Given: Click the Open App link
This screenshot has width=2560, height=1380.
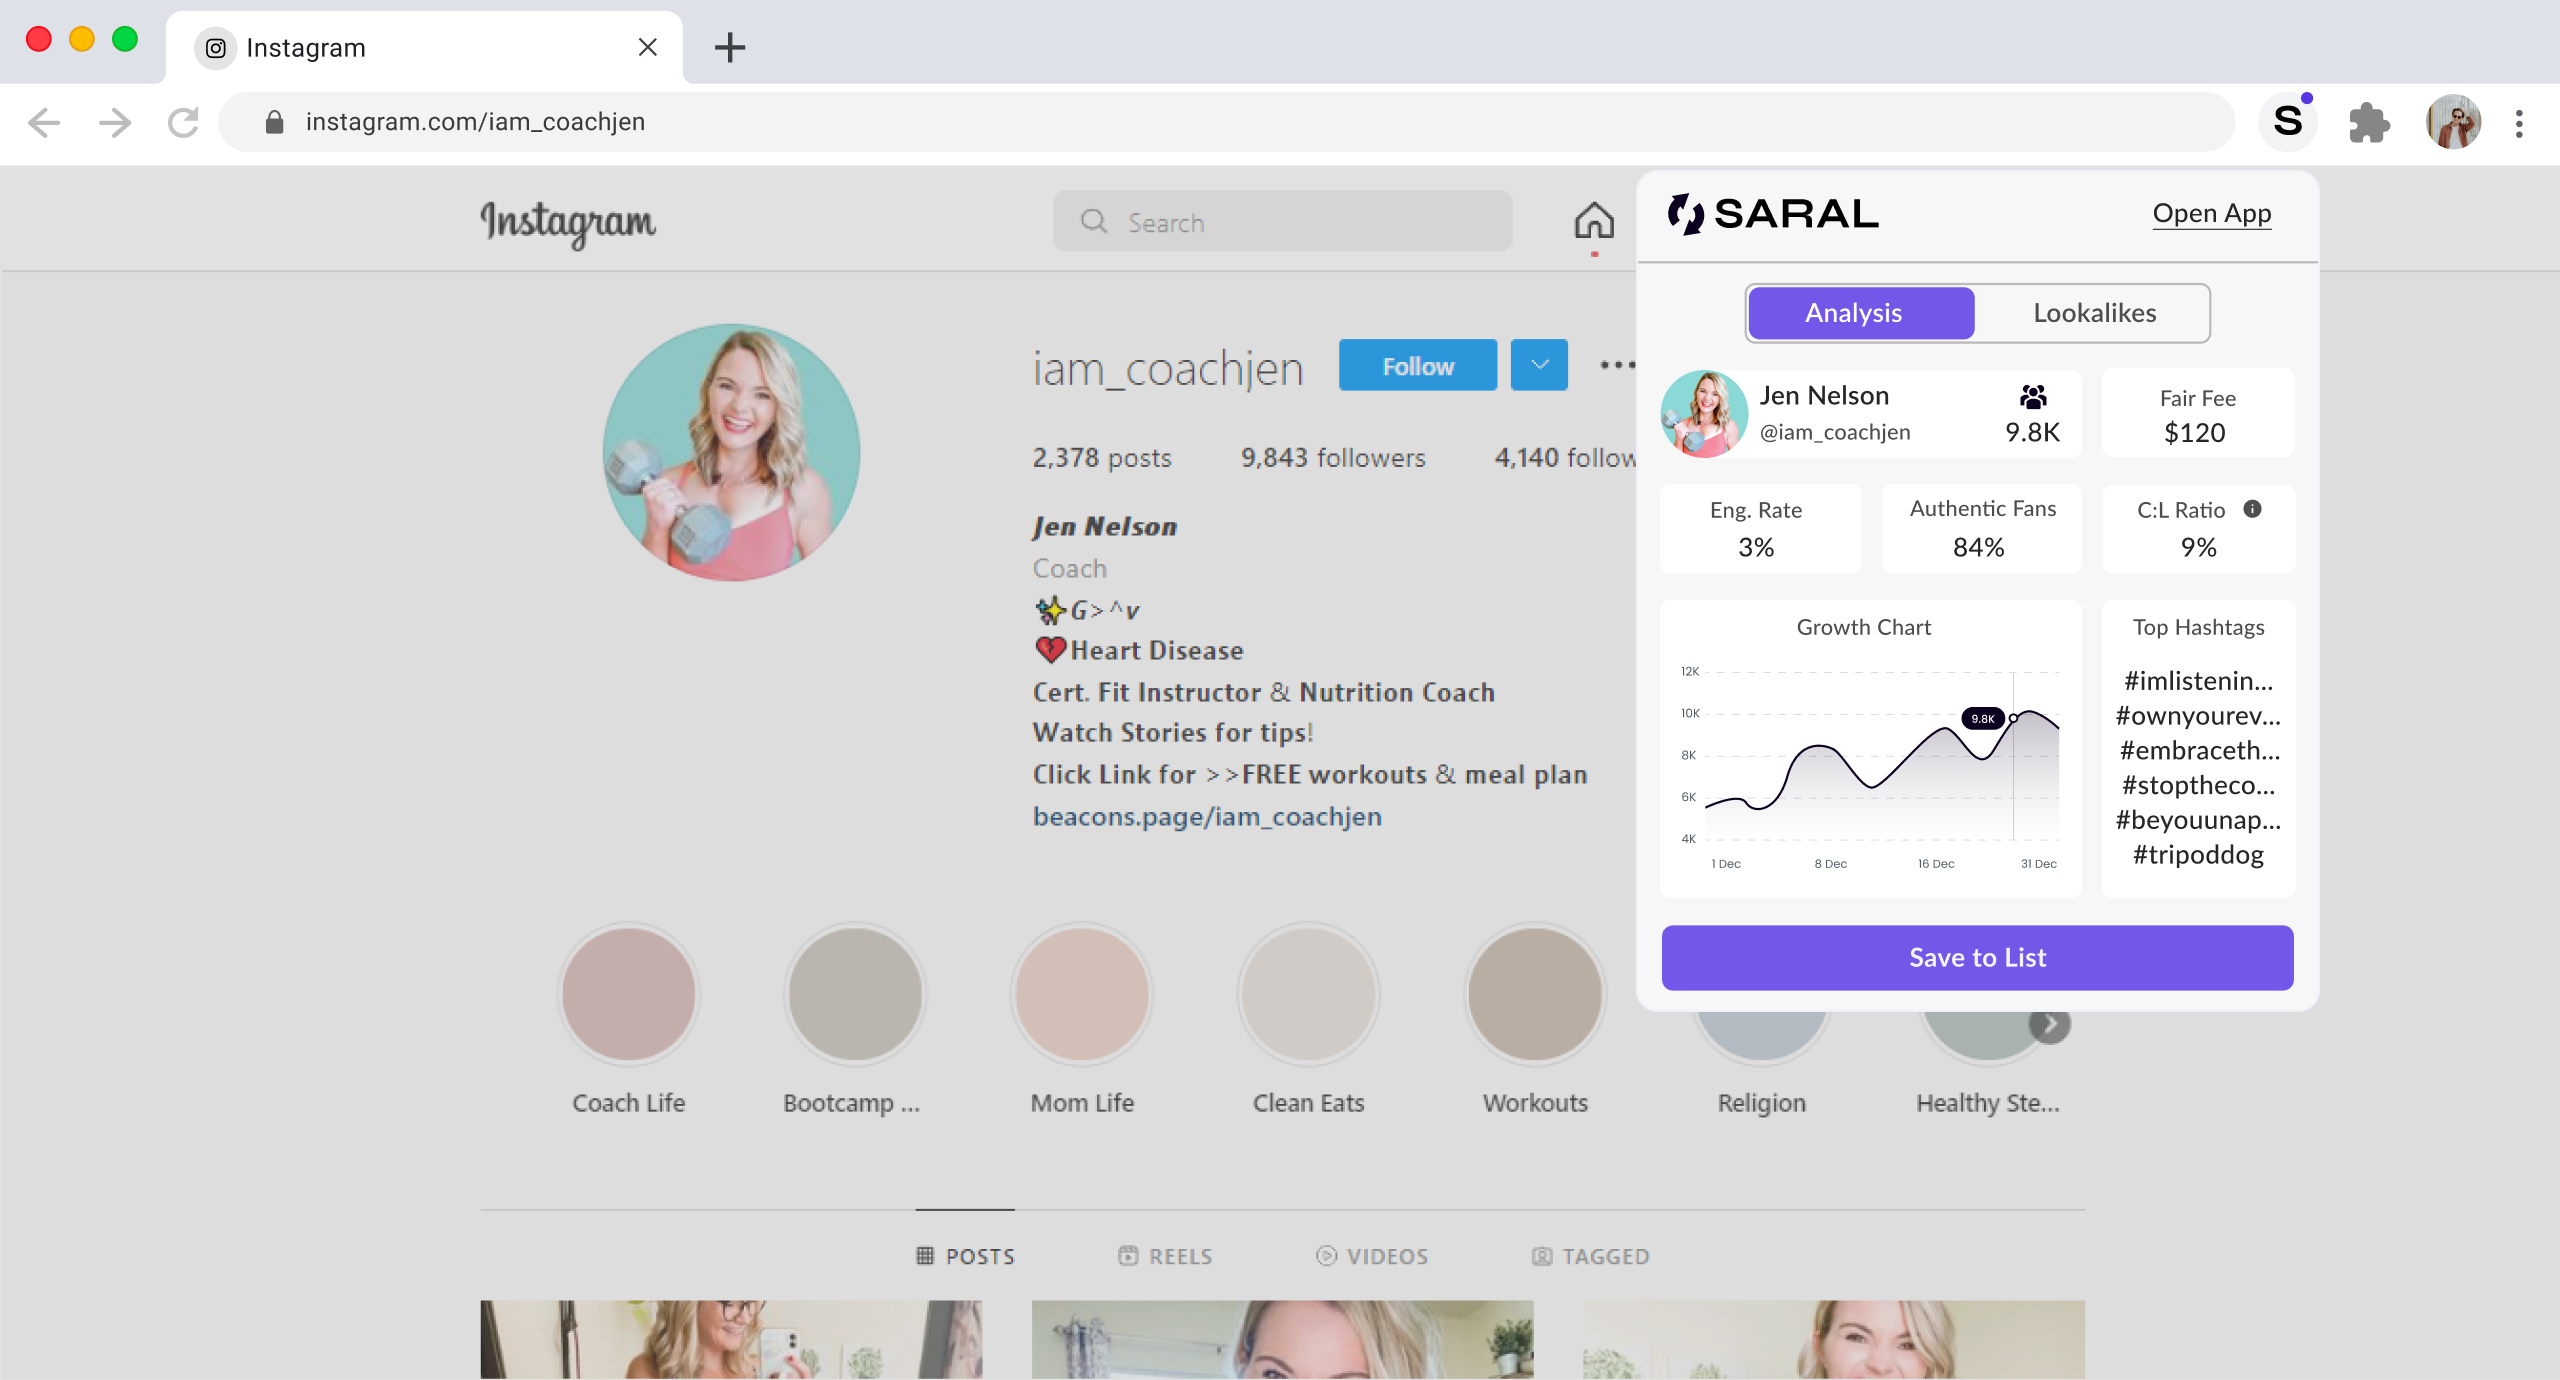Looking at the screenshot, I should click(2212, 213).
